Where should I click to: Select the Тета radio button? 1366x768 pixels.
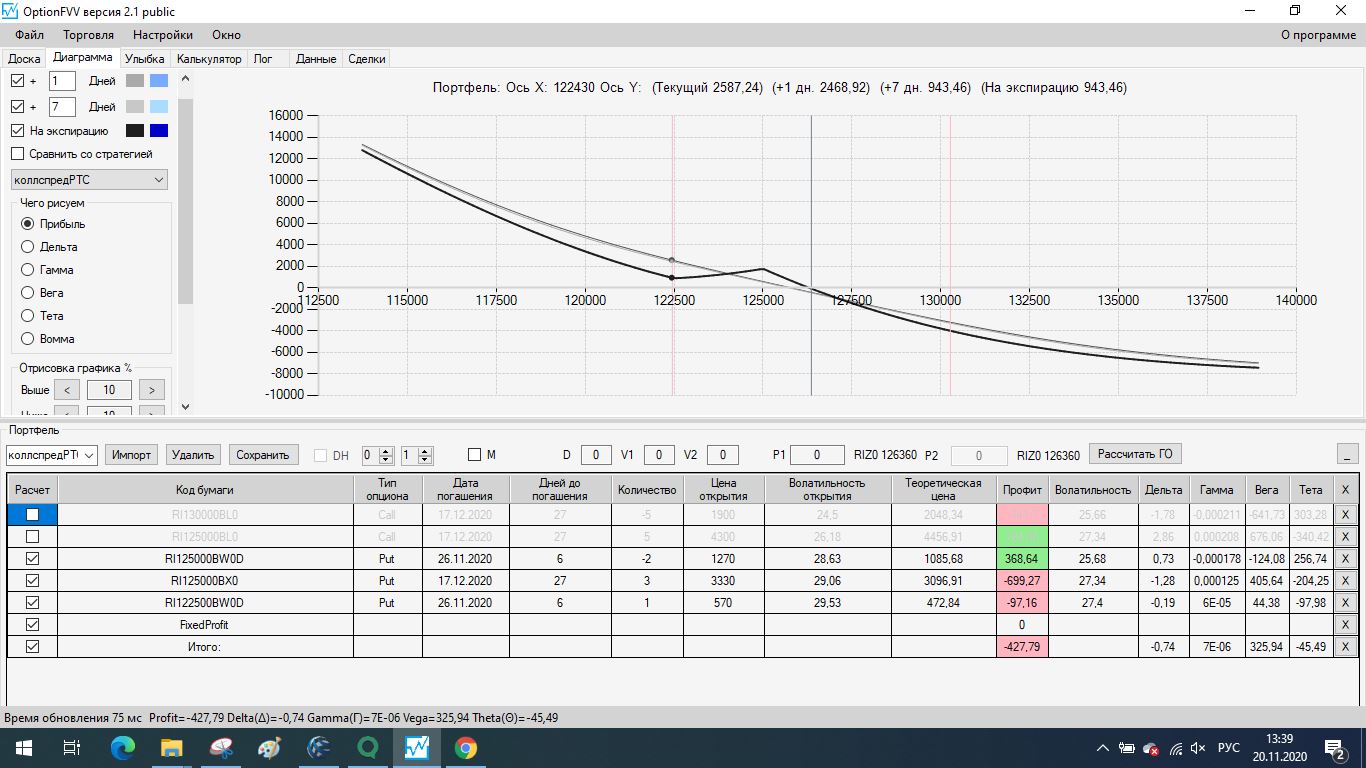[27, 316]
